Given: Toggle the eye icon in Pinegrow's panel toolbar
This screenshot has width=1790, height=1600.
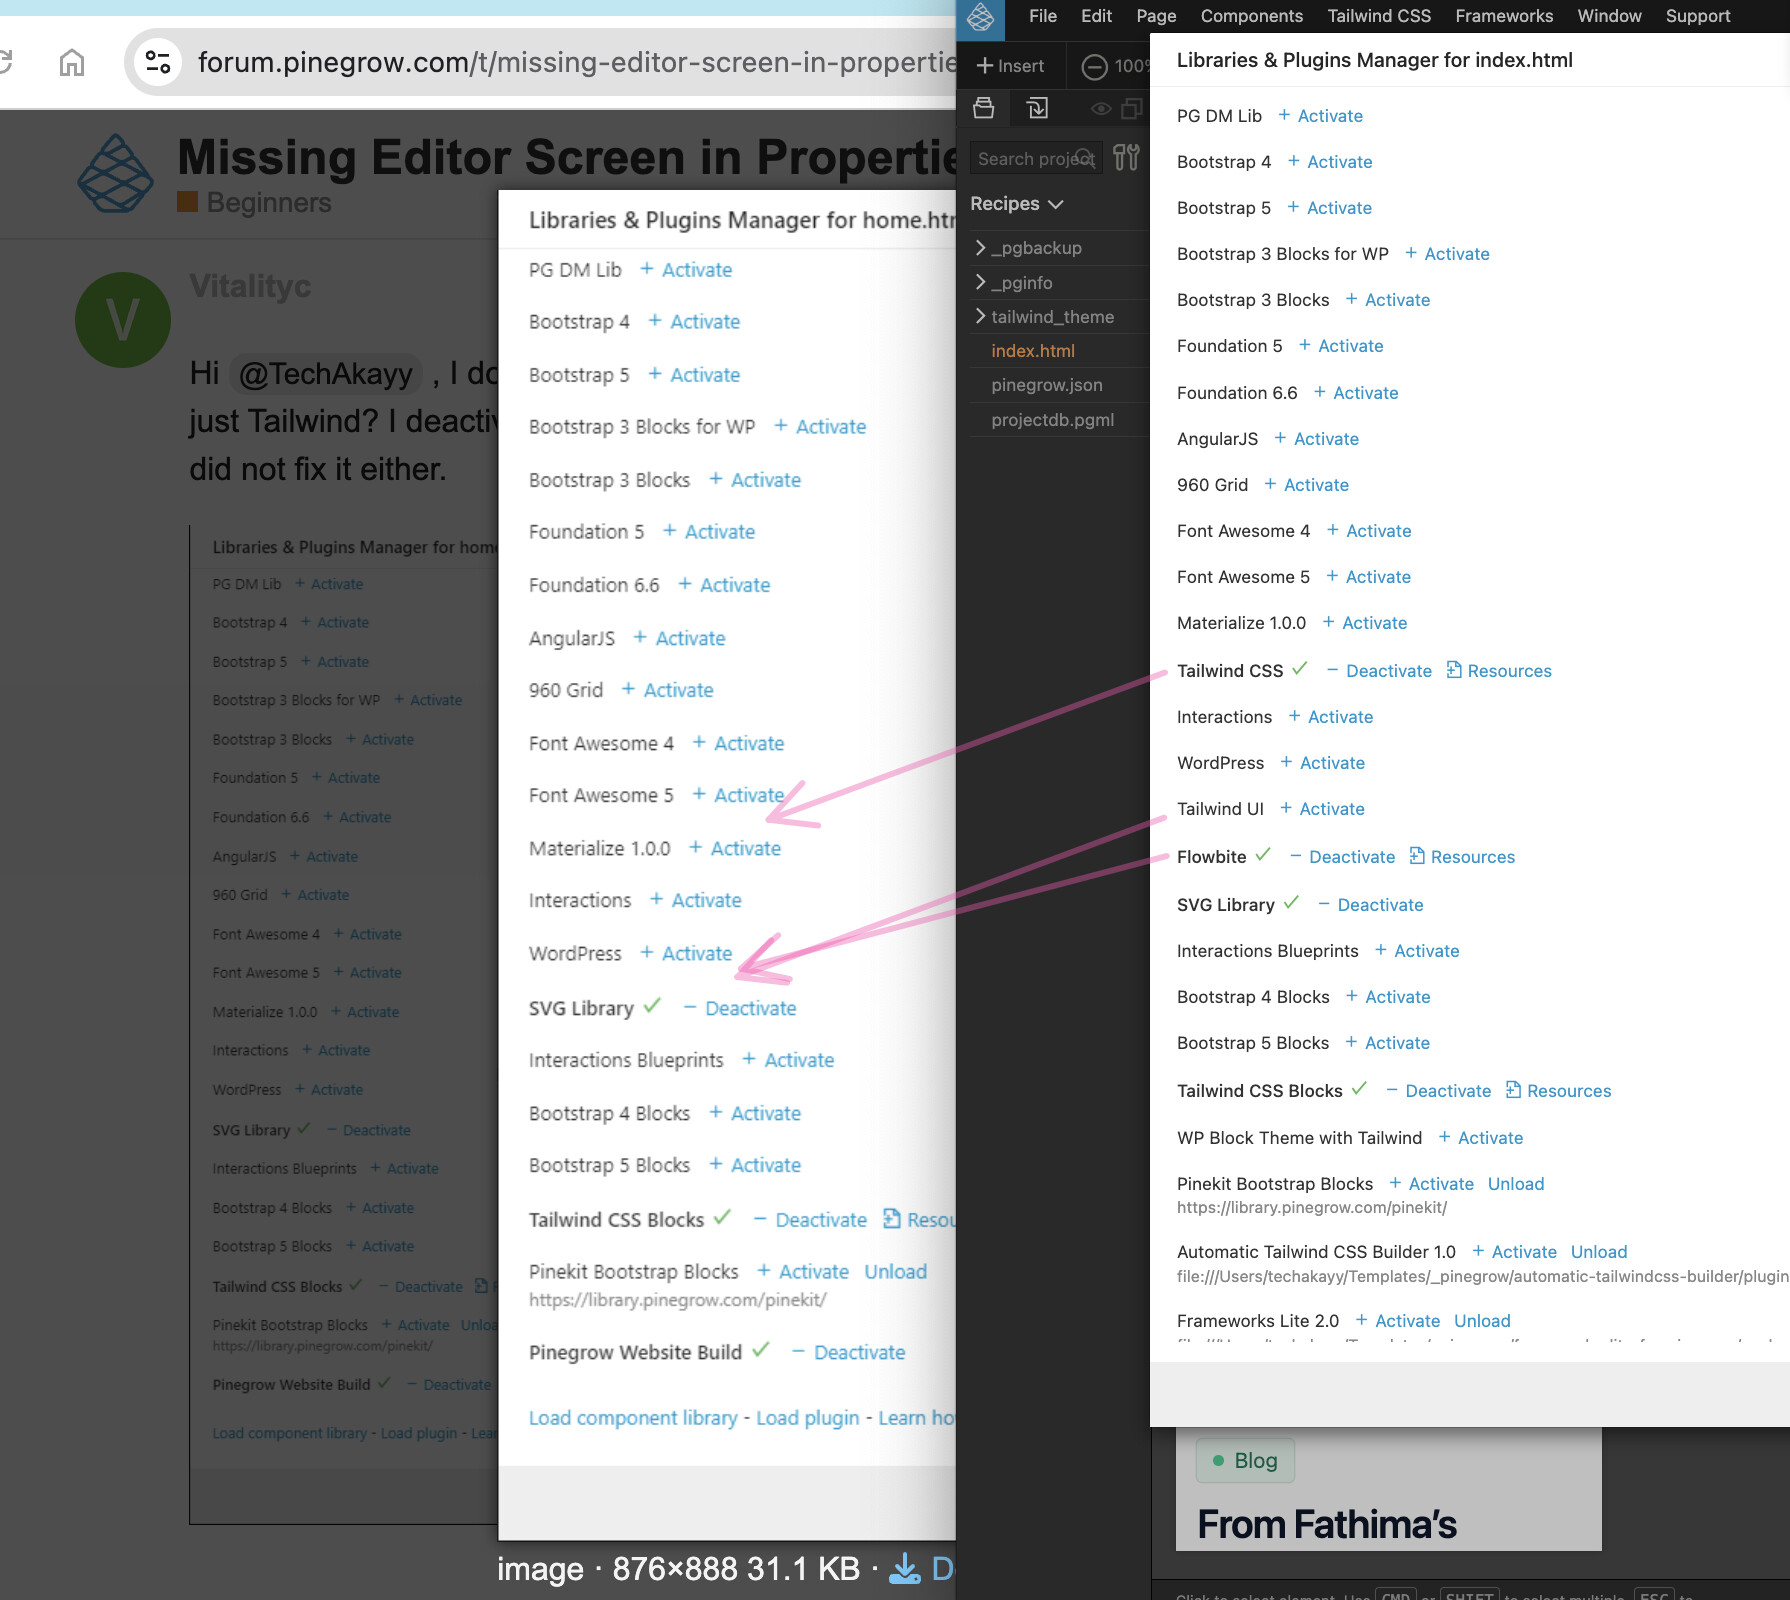Looking at the screenshot, I should pyautogui.click(x=1101, y=108).
